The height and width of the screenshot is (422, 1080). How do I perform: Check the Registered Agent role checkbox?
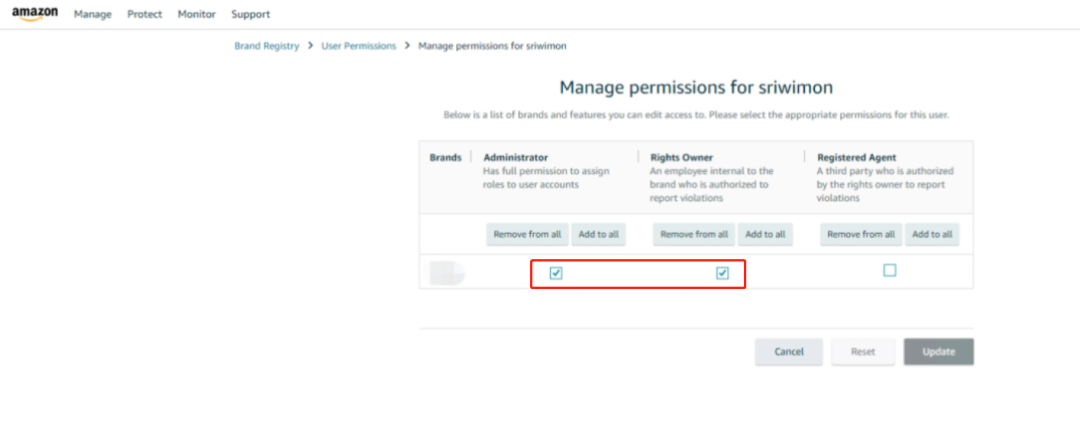890,270
